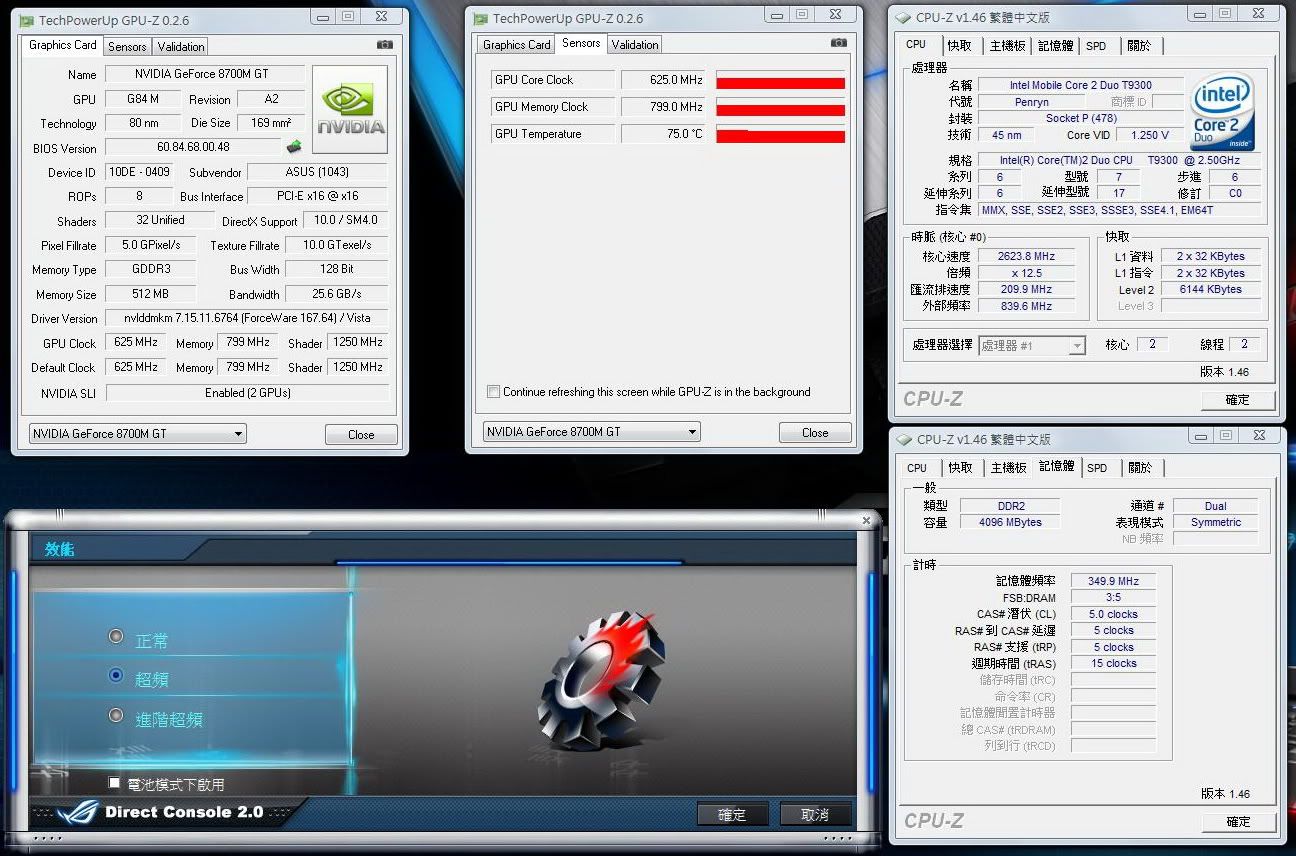This screenshot has width=1296, height=856.
Task: Click the GPU Temperature red graph bar
Action: coord(781,136)
